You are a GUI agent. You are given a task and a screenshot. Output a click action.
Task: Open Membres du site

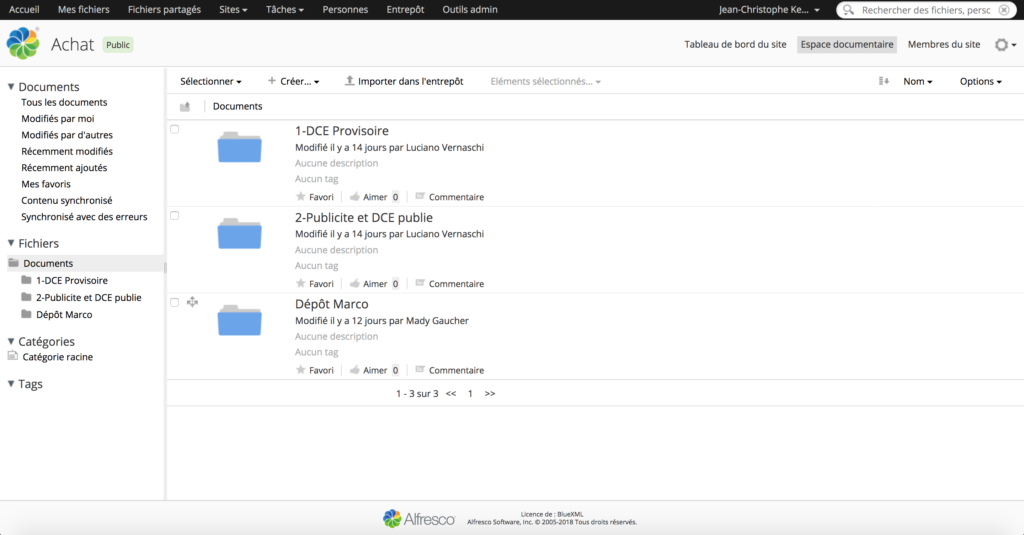(x=944, y=44)
